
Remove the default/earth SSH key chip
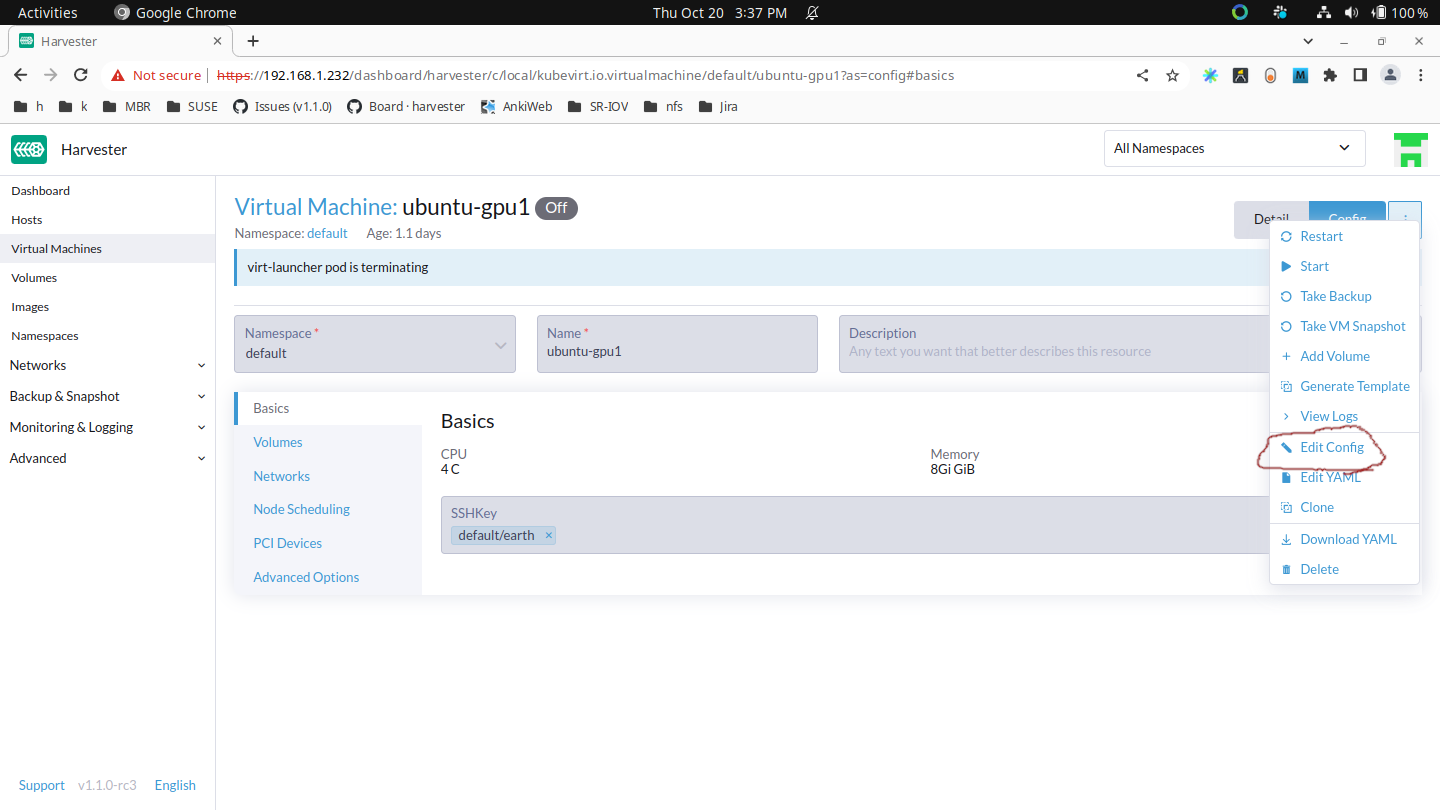[548, 535]
